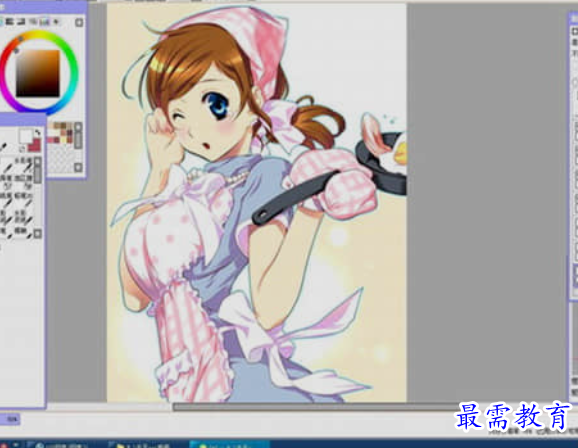Select the white foreground color box
Image resolution: width=578 pixels, height=448 pixels.
point(25,136)
